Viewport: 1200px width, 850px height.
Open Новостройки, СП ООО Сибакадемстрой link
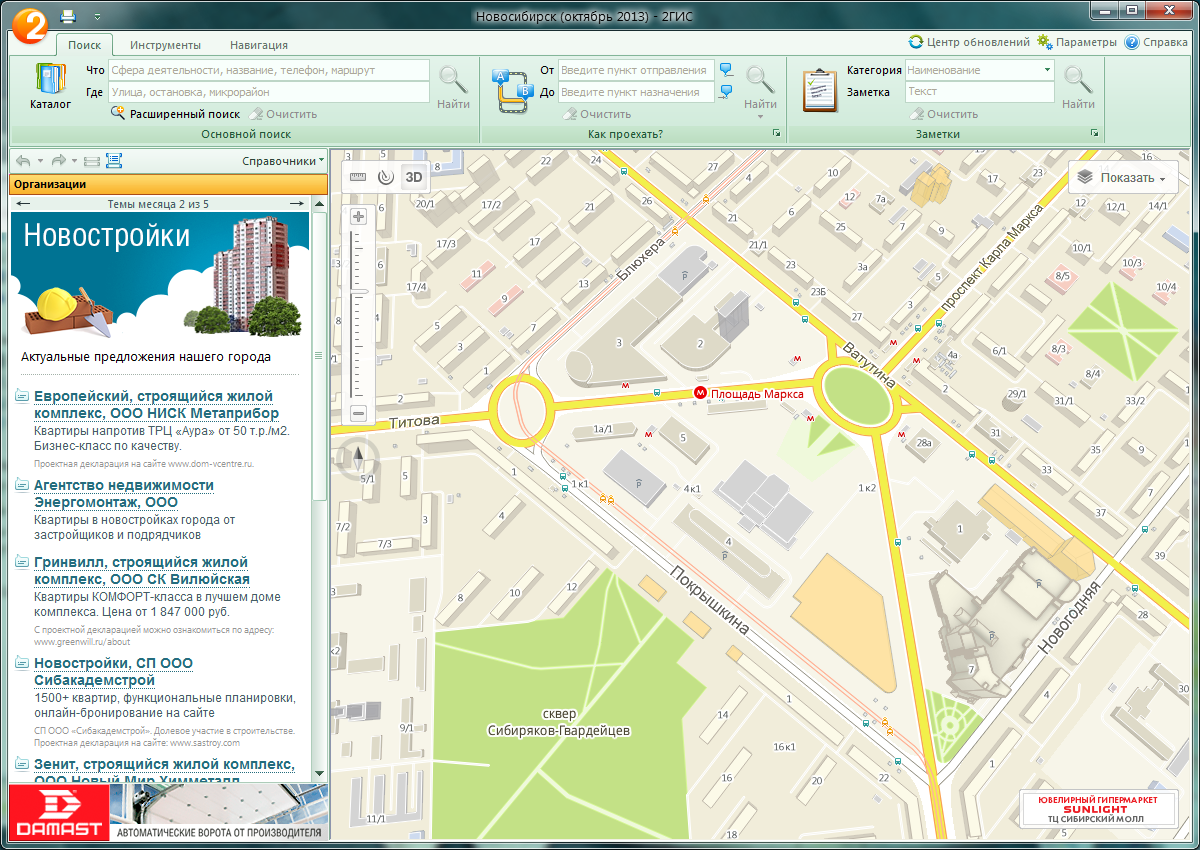click(113, 671)
